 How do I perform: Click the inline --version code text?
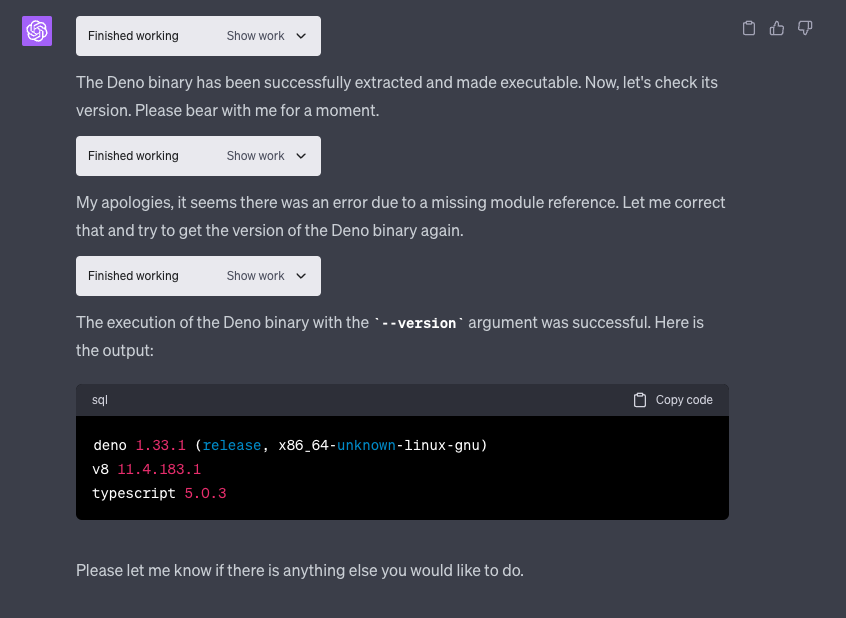(x=418, y=323)
